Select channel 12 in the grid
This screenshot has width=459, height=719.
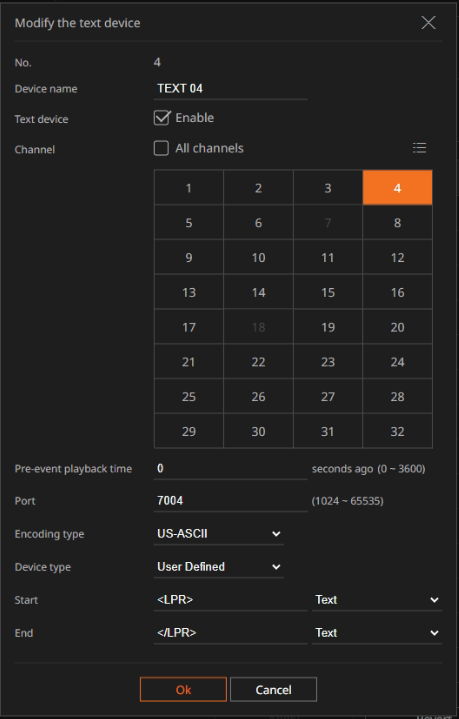[x=398, y=257]
